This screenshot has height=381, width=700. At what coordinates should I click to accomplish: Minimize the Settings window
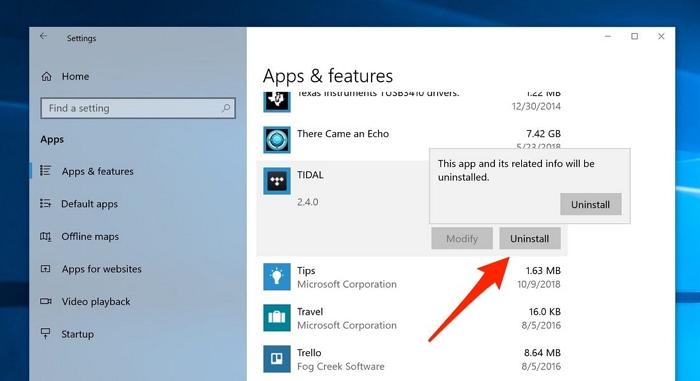coord(608,36)
